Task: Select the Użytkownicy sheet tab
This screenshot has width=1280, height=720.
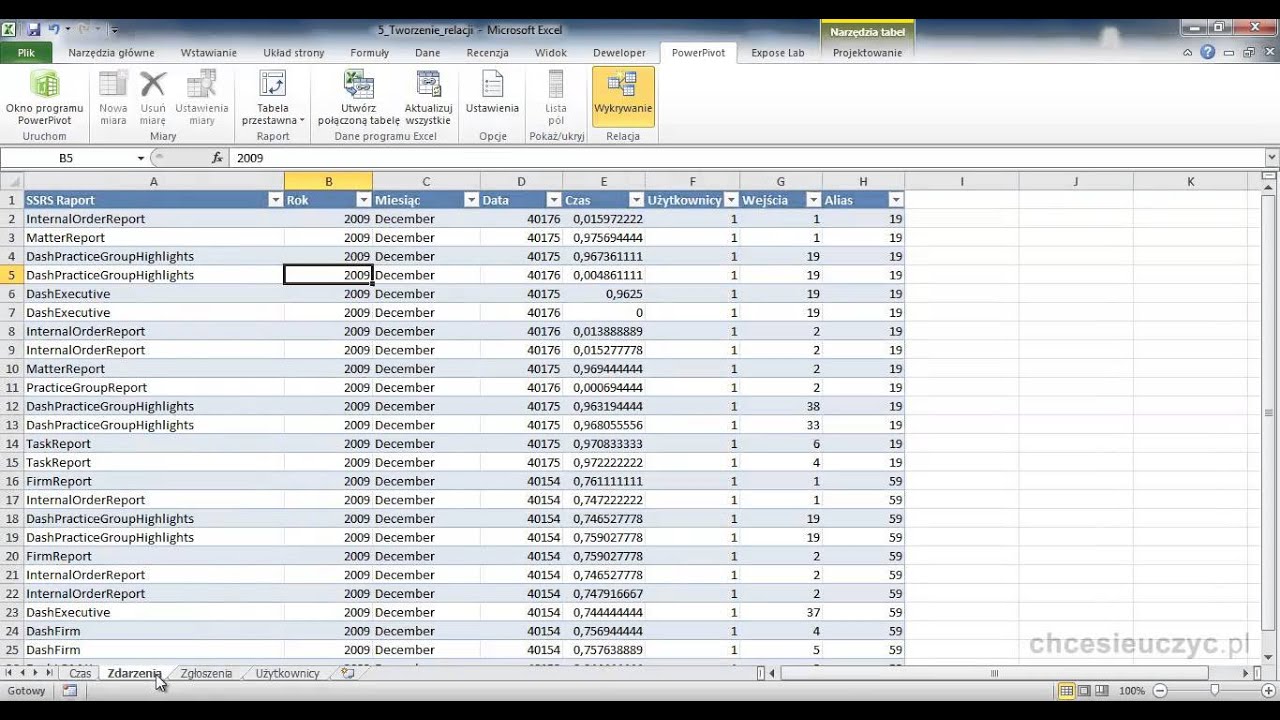Action: pos(287,673)
